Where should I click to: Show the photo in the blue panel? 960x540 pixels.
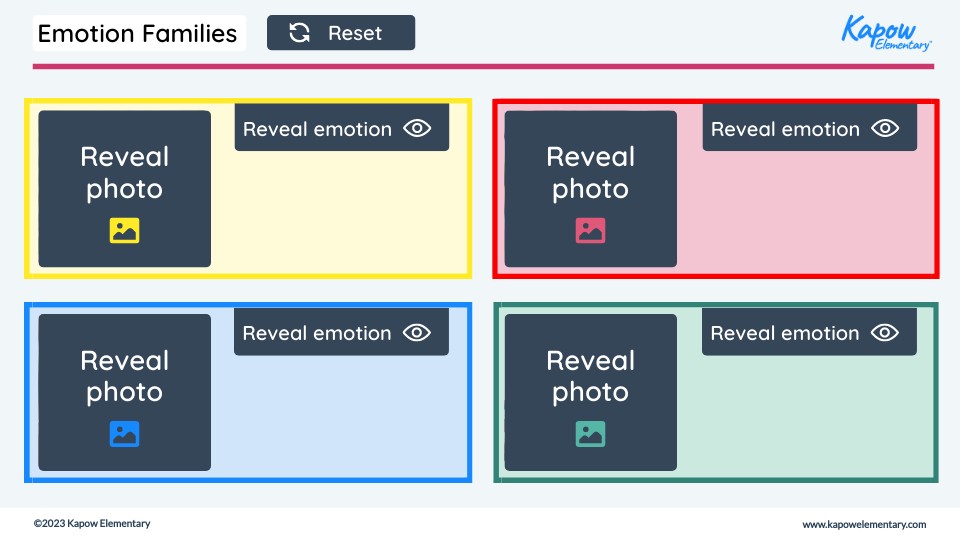click(125, 376)
